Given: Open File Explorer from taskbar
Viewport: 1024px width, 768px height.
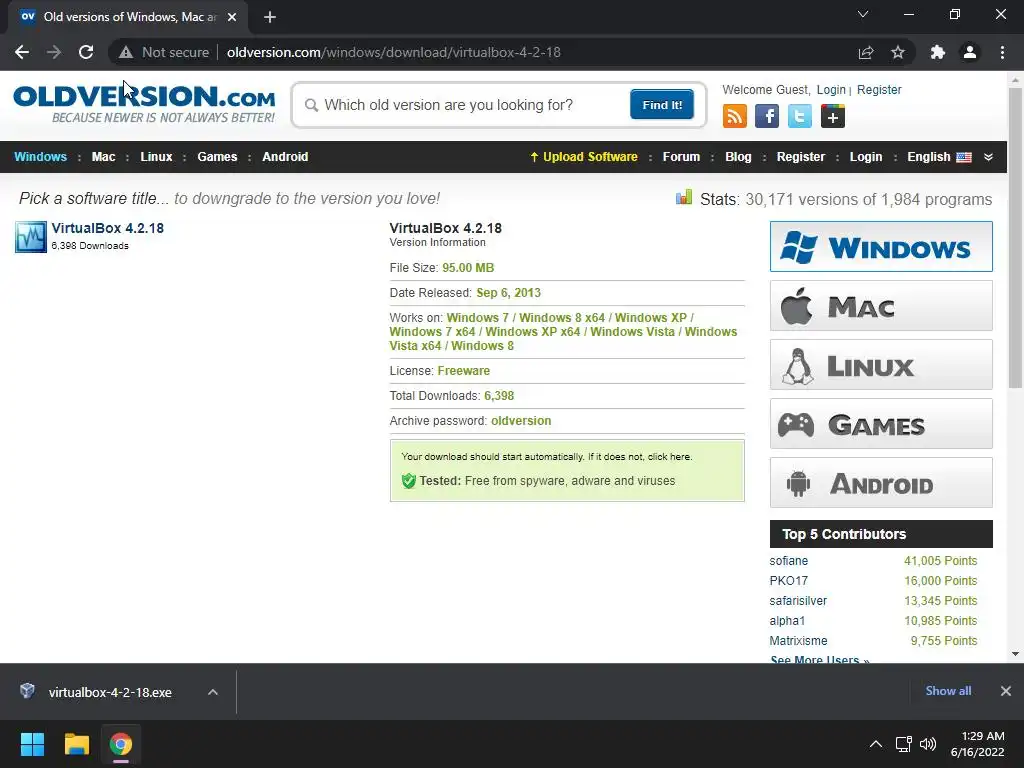Looking at the screenshot, I should (x=76, y=744).
